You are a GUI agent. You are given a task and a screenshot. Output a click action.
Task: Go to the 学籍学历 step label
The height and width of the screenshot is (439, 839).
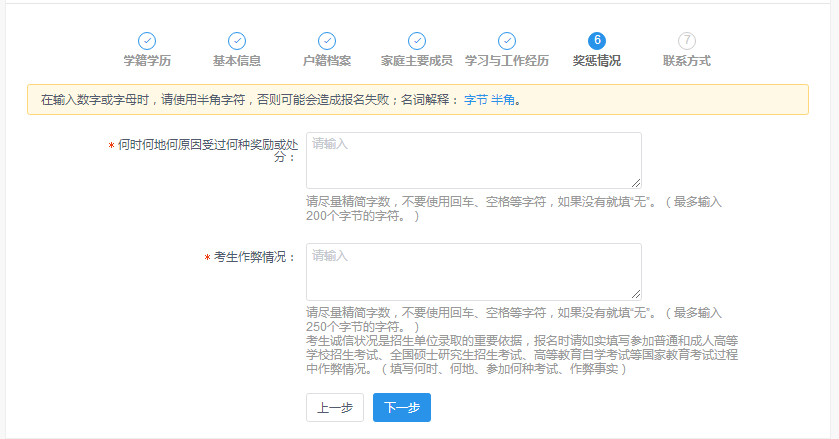point(147,61)
